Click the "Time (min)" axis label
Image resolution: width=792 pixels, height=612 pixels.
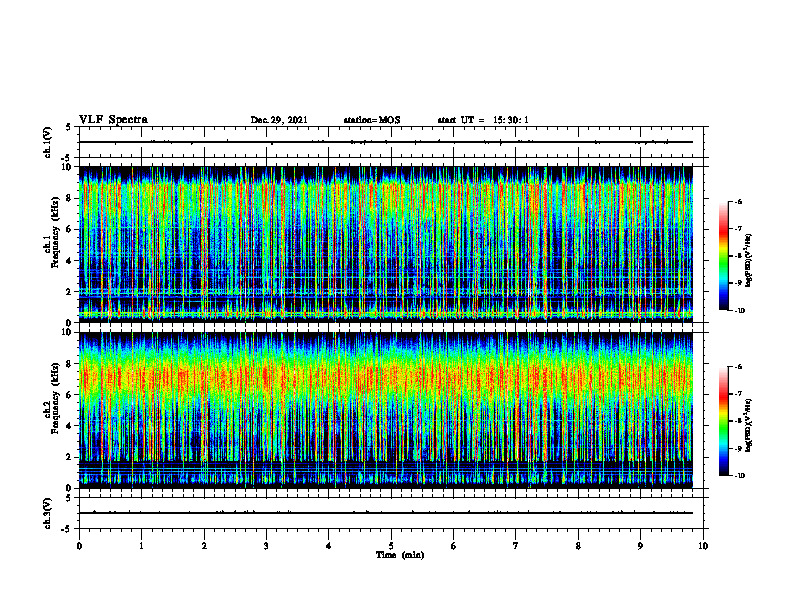tap(400, 555)
